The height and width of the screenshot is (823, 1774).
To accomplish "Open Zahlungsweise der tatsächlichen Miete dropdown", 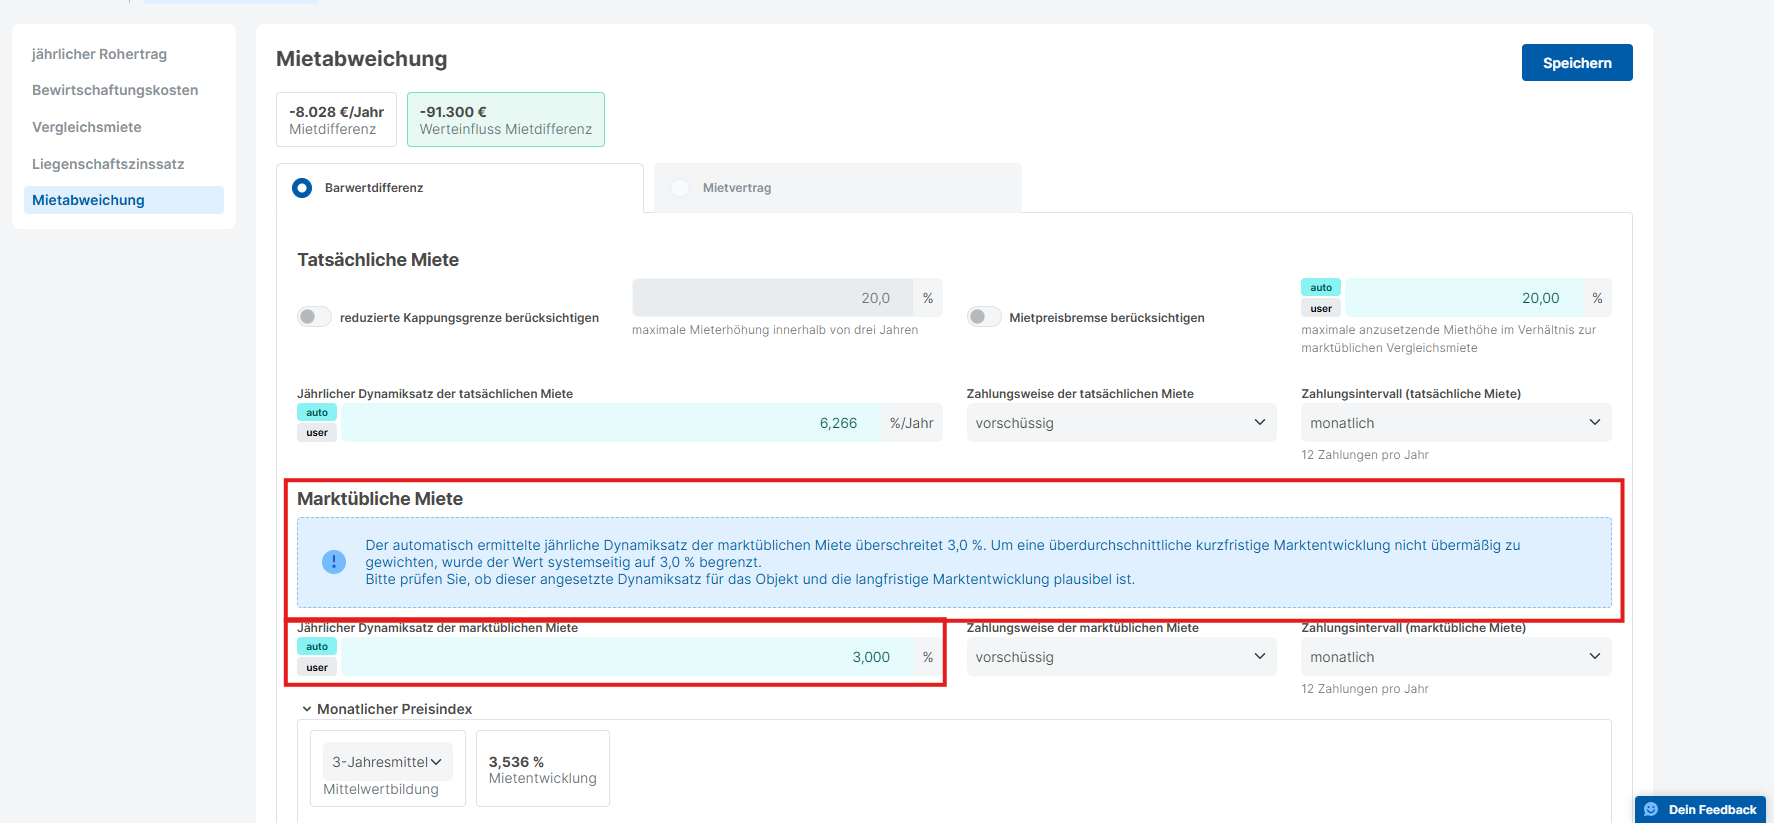I will (1120, 423).
